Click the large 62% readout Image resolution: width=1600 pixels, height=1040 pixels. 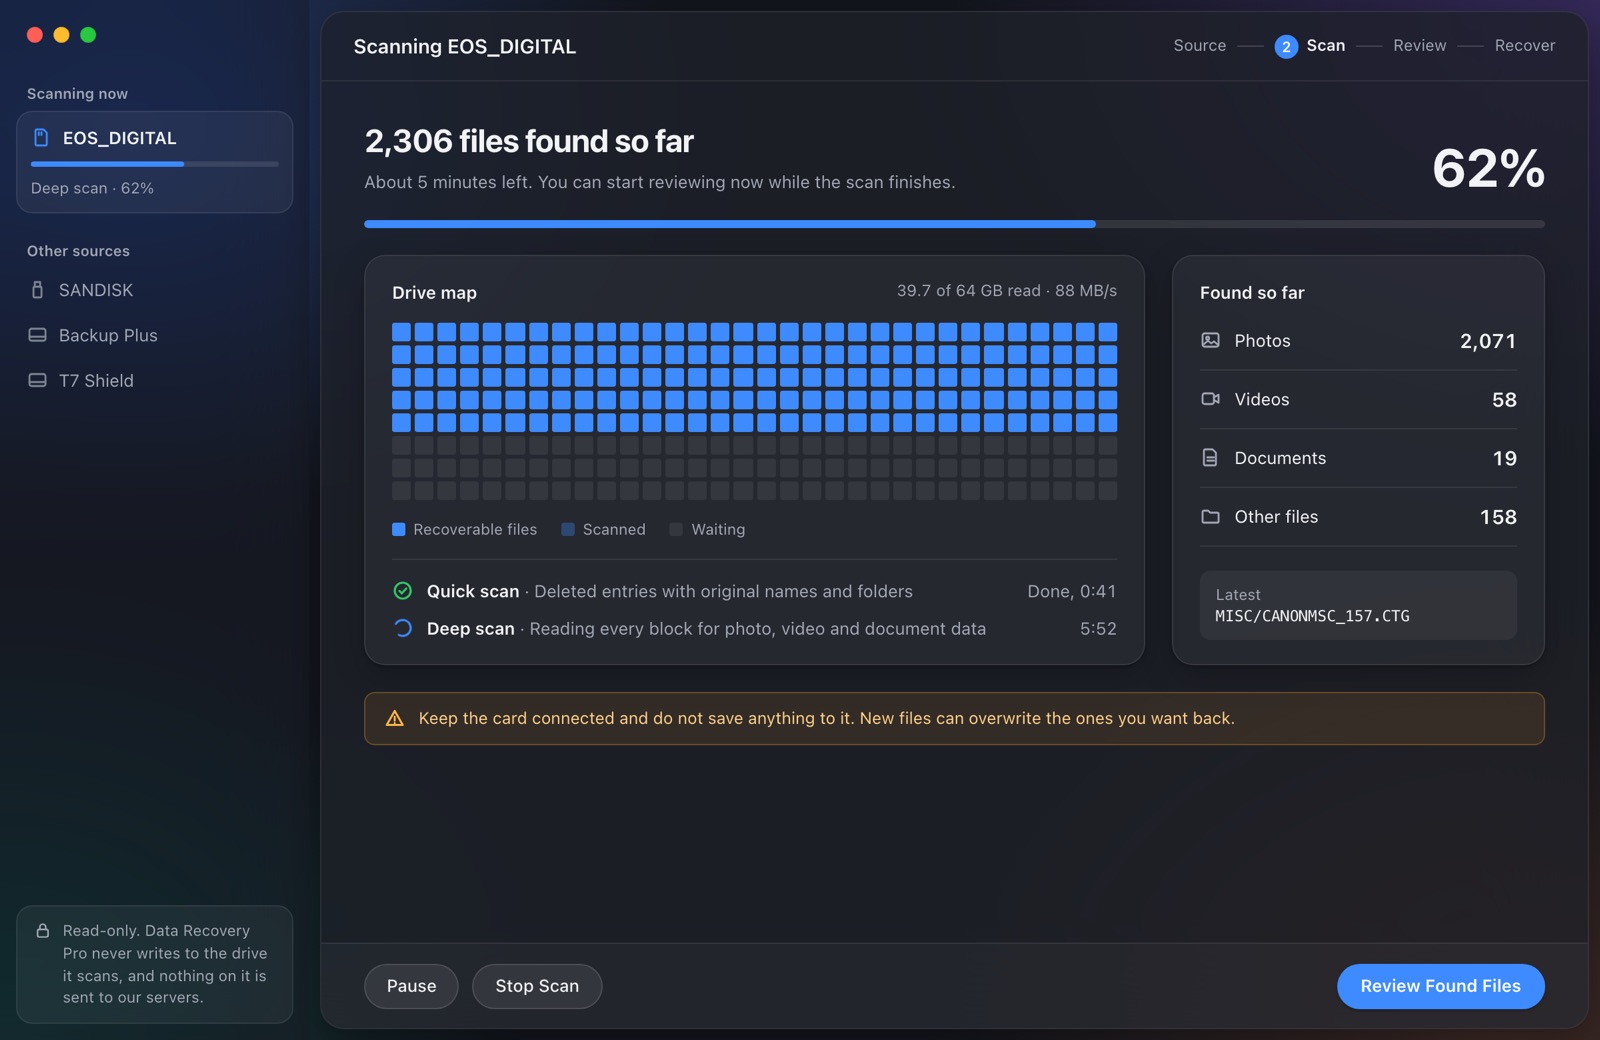[x=1488, y=168]
